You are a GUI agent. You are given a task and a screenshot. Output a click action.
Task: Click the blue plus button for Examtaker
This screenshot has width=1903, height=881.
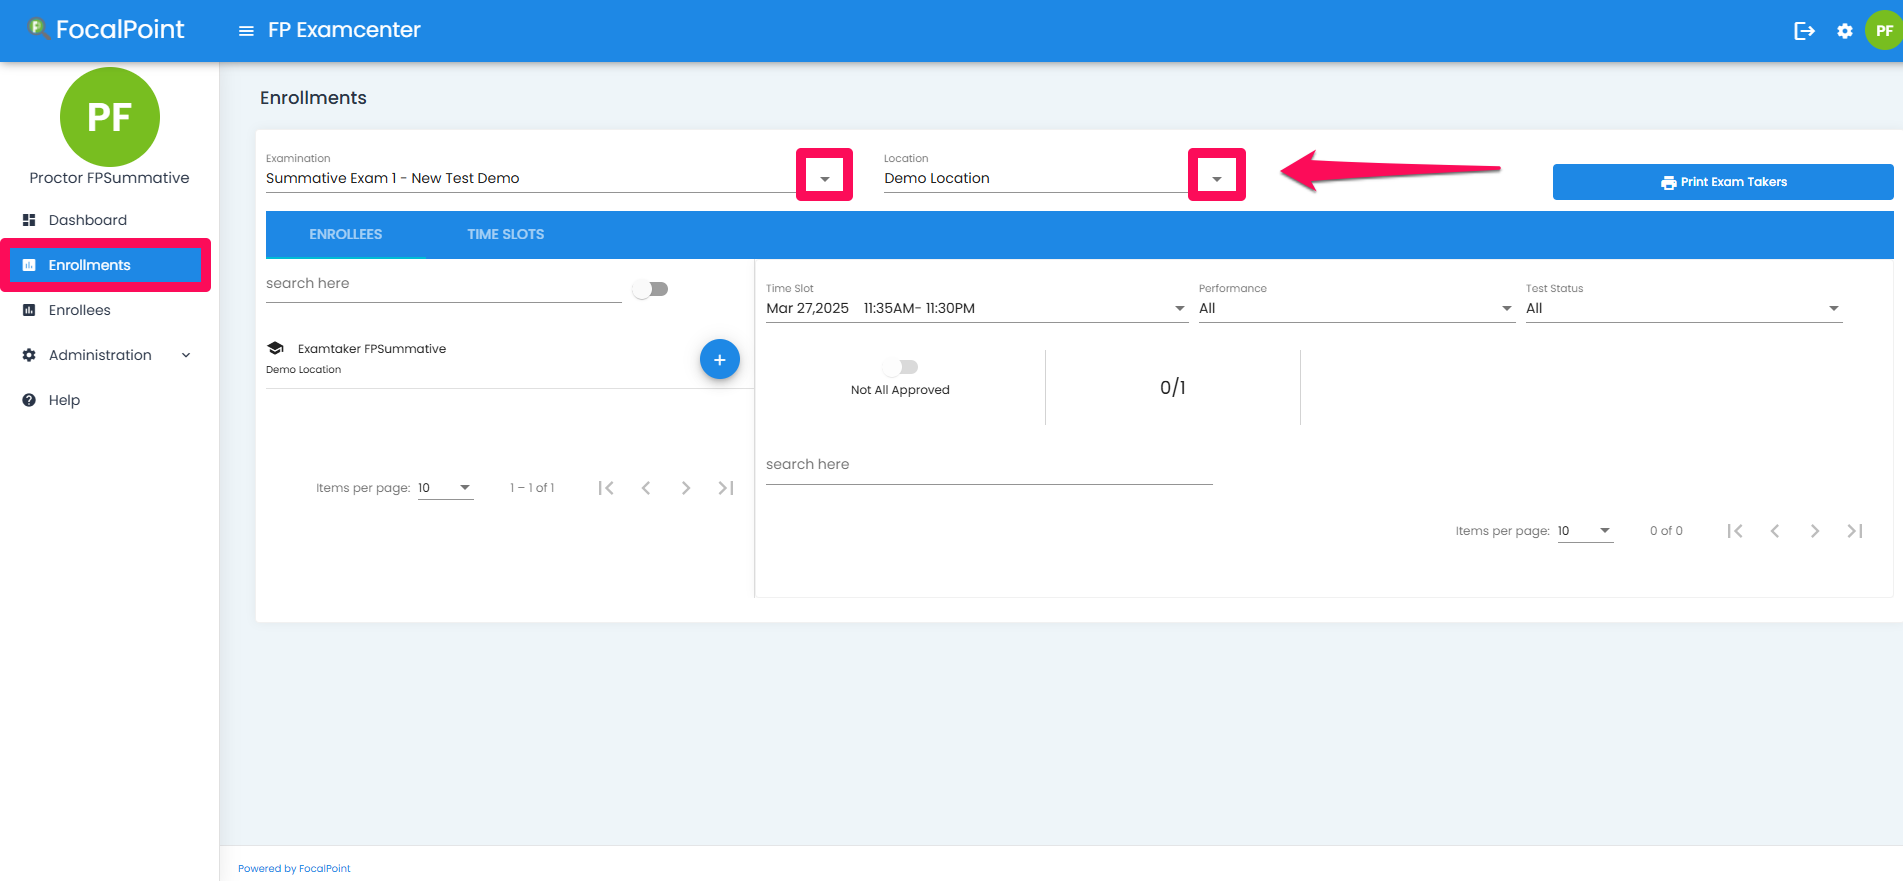point(719,359)
